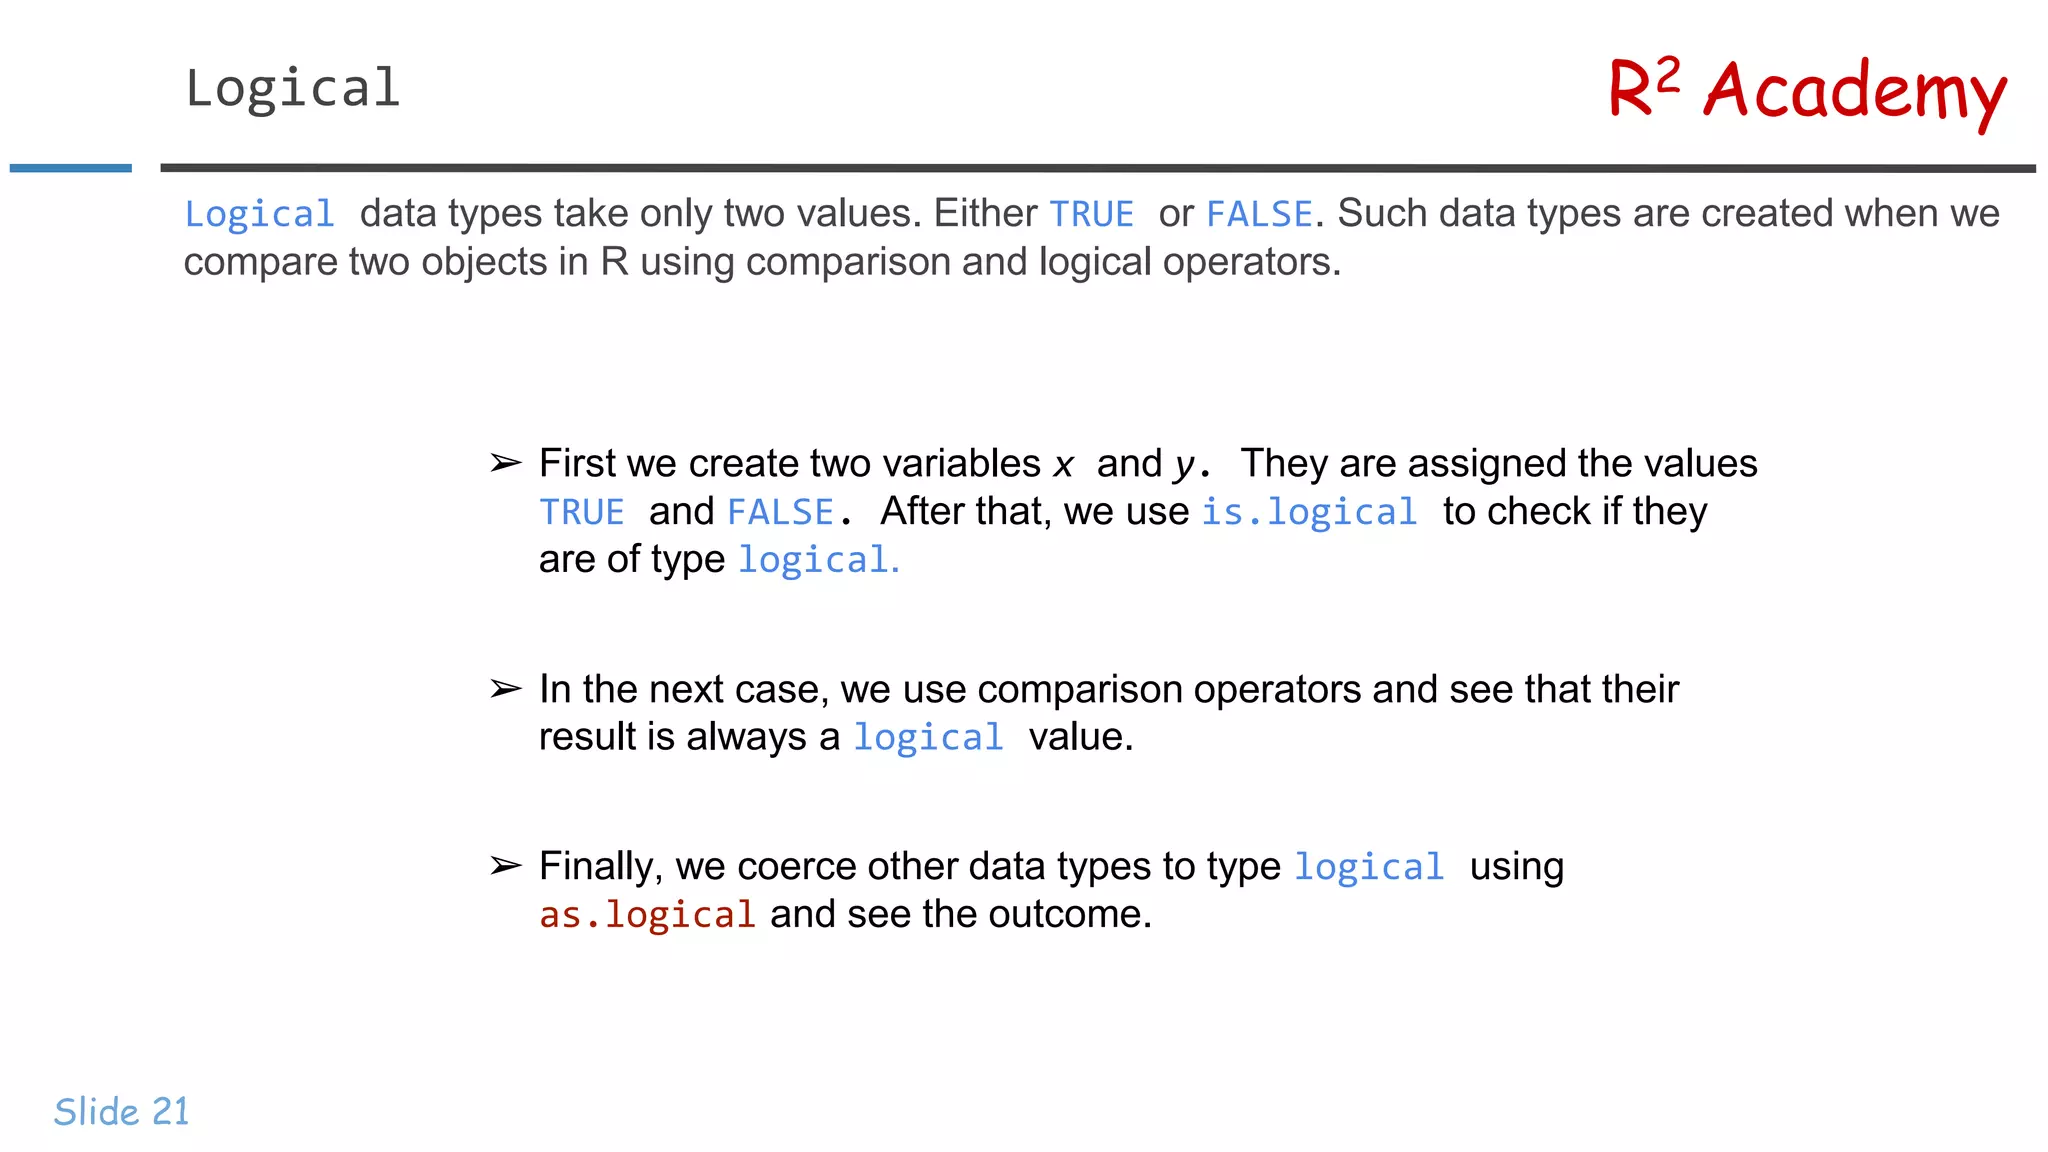Click the second bullet arrow icon
The width and height of the screenshot is (2048, 1152).
506,689
